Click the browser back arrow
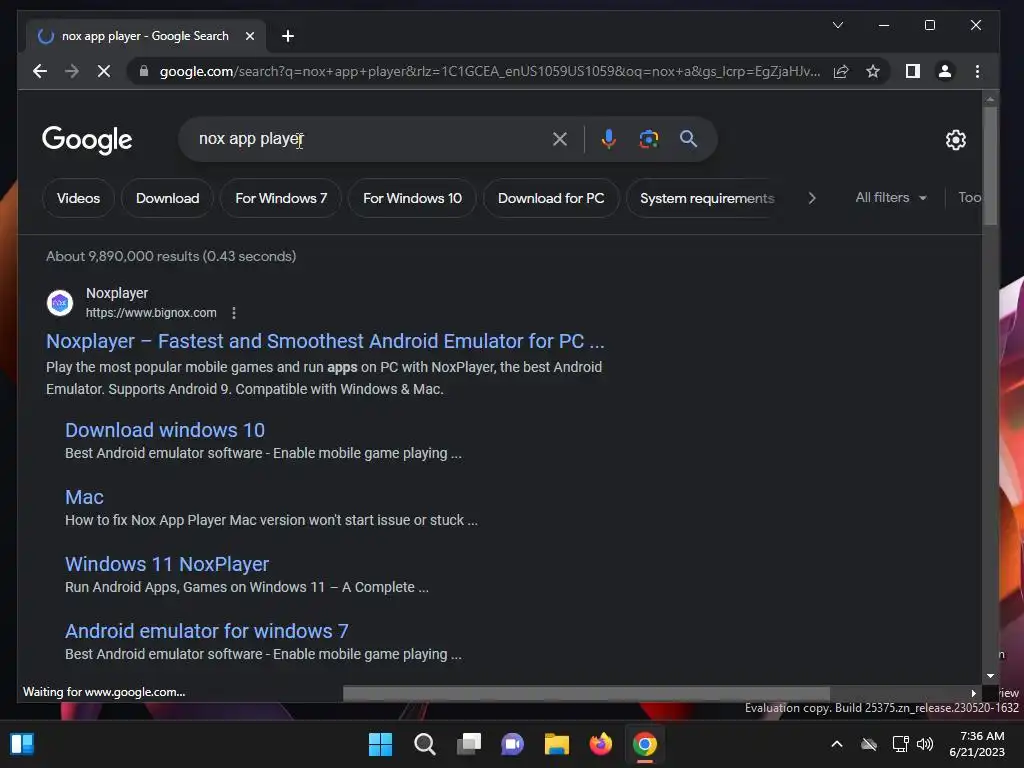 [x=40, y=71]
